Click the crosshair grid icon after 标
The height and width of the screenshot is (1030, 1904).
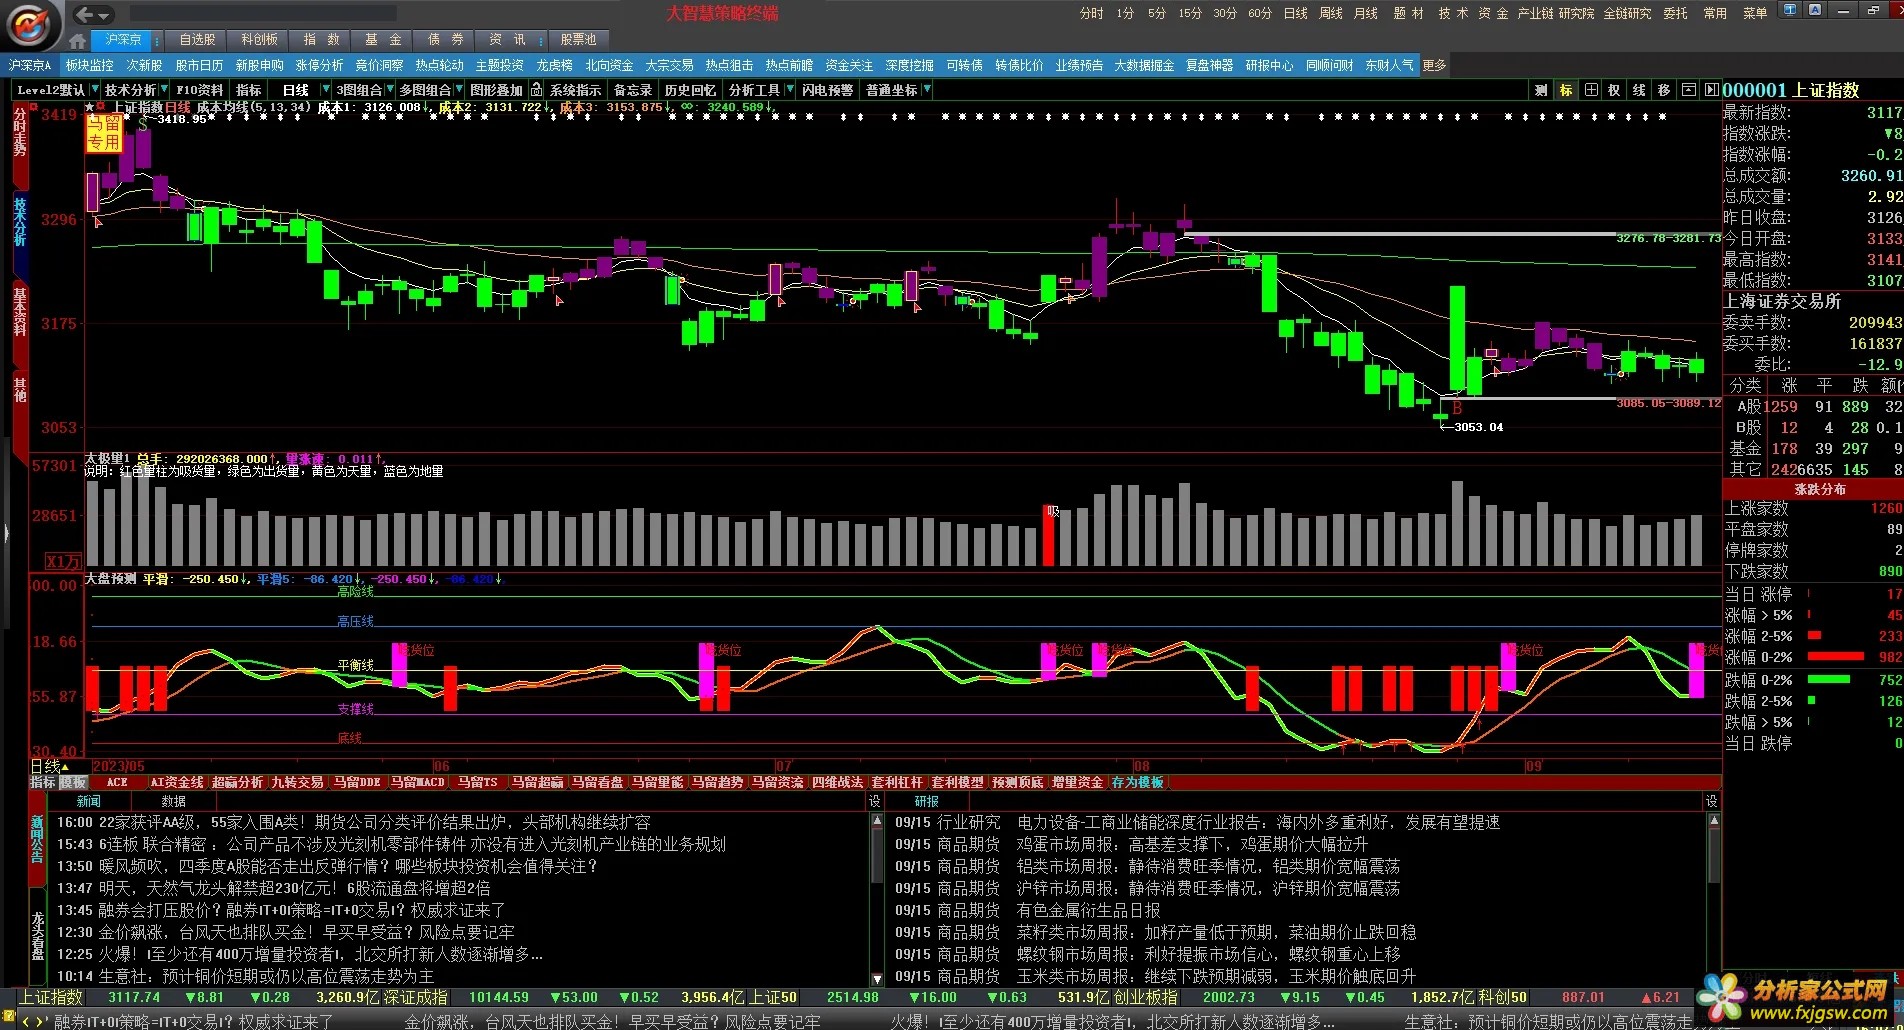[x=1591, y=90]
